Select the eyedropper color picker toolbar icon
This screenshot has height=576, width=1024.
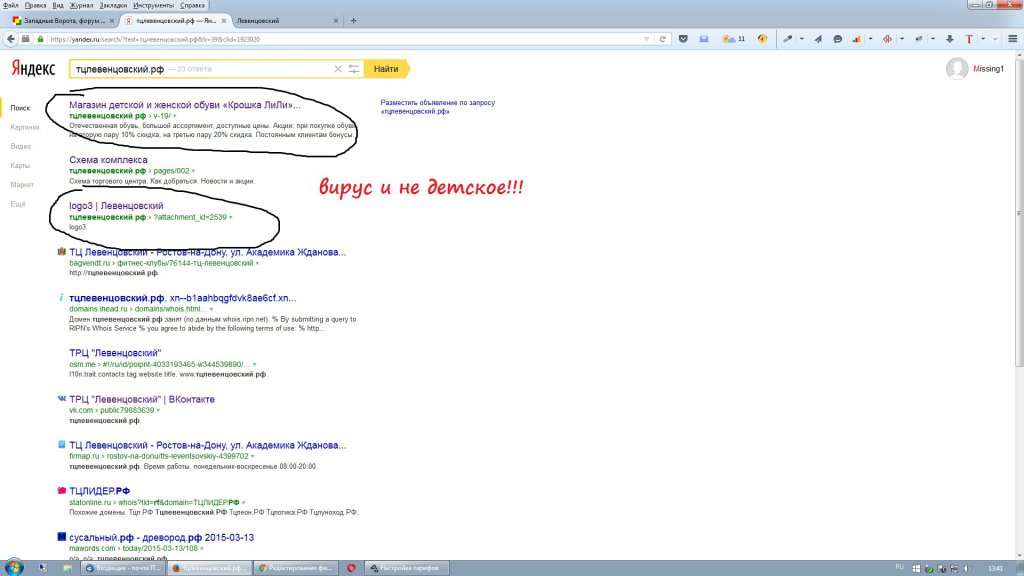(788, 39)
